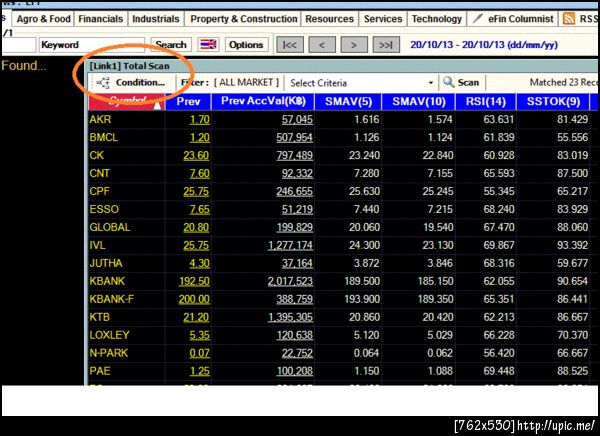Go to previous page arrow
This screenshot has width=600, height=436.
(x=322, y=45)
